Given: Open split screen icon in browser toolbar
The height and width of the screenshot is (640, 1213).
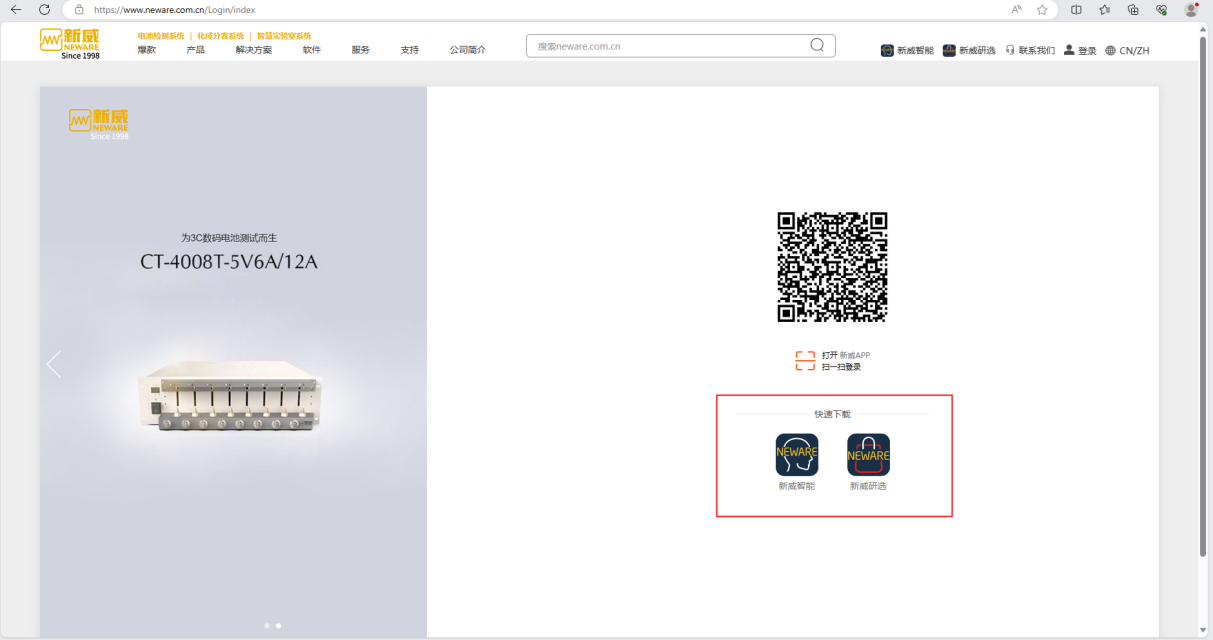Looking at the screenshot, I should tap(1076, 9).
